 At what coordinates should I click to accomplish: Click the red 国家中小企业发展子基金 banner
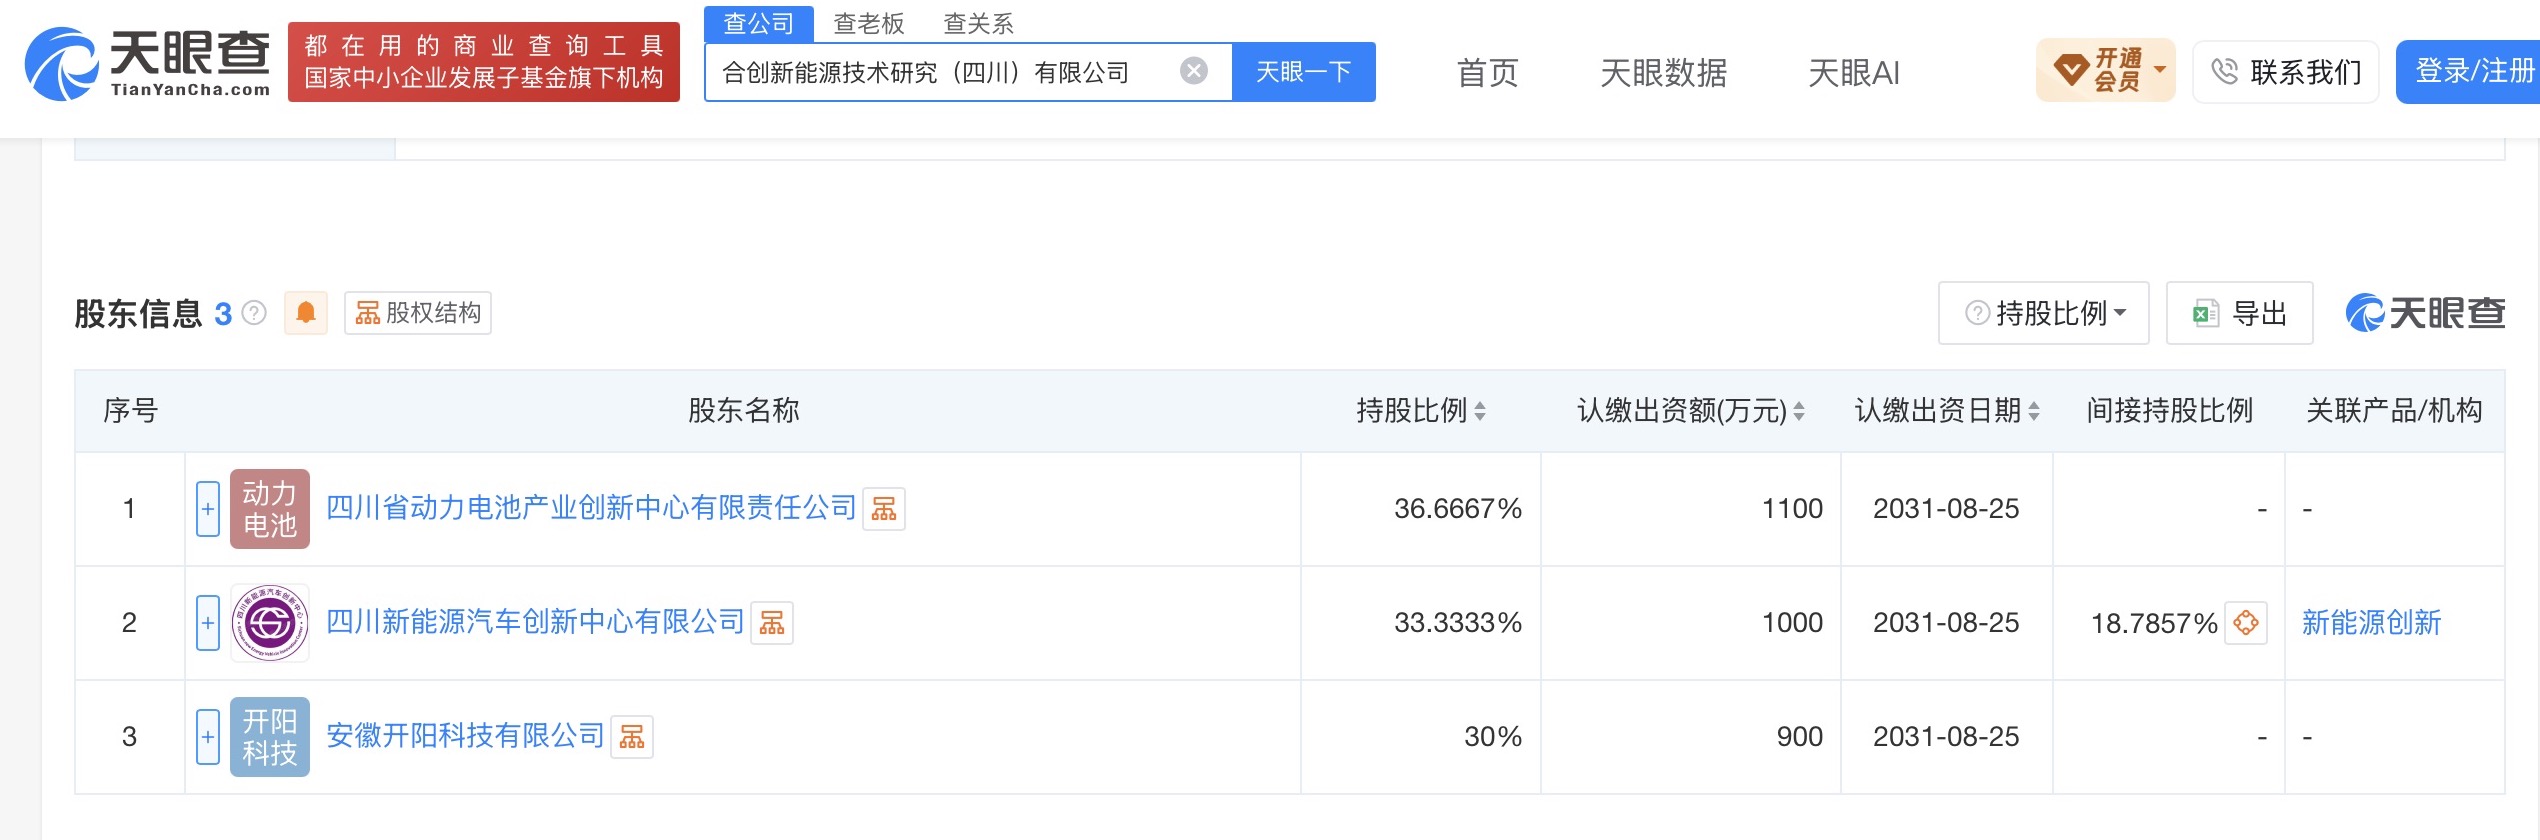(484, 62)
